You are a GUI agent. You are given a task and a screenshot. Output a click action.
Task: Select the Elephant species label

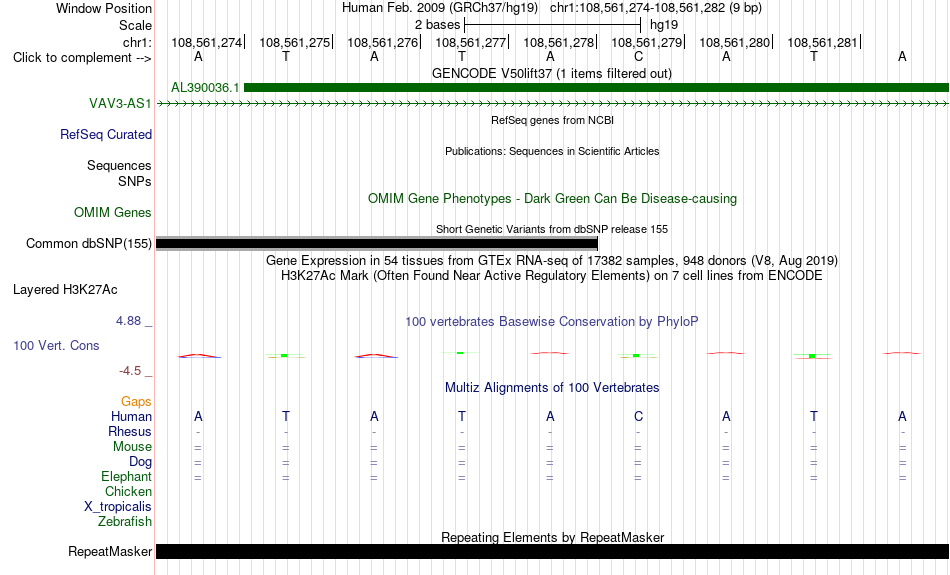pos(127,477)
